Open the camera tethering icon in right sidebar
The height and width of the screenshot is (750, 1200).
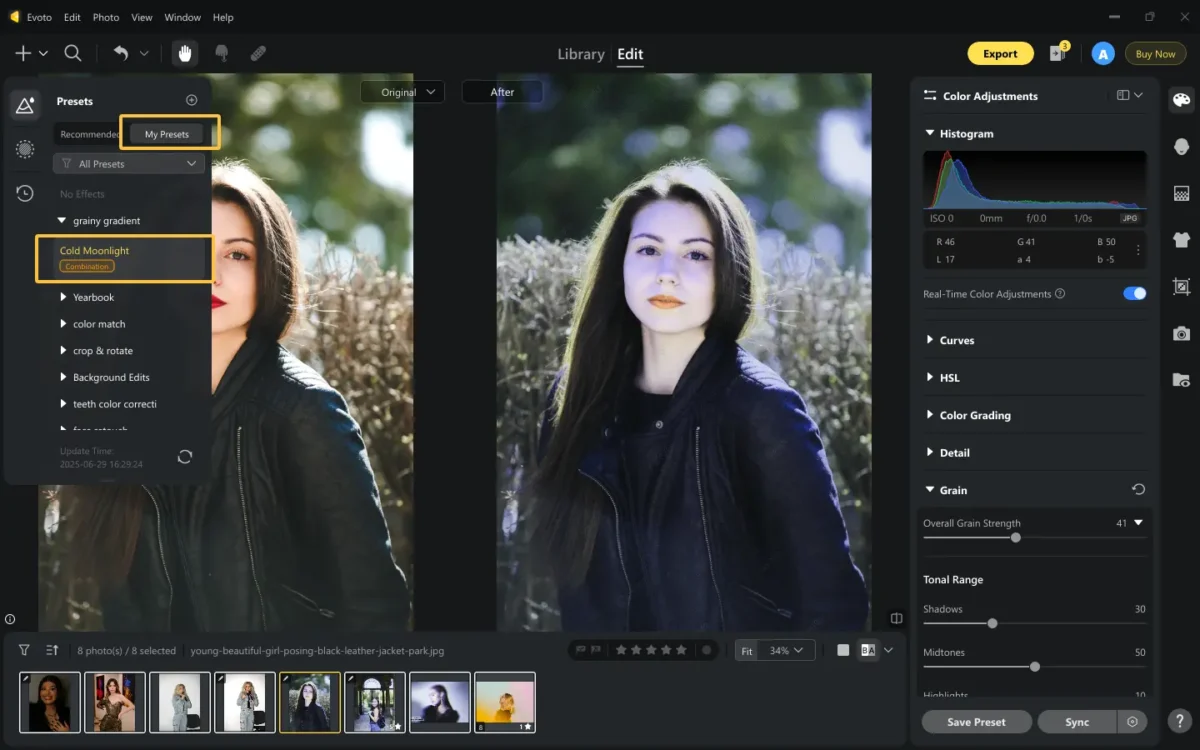[x=1181, y=333]
